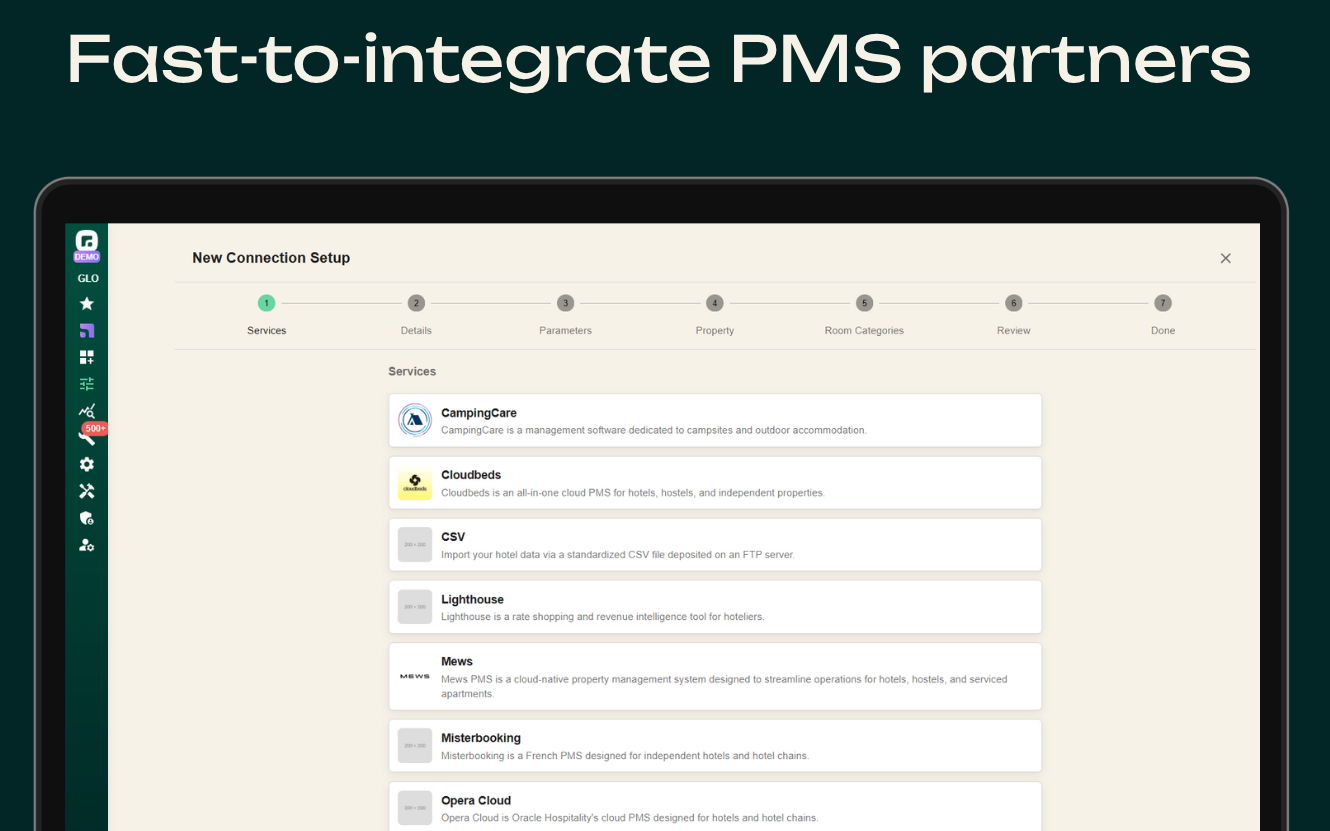The height and width of the screenshot is (831, 1330).
Task: Click the CampingCare tent logo
Action: coord(415,420)
